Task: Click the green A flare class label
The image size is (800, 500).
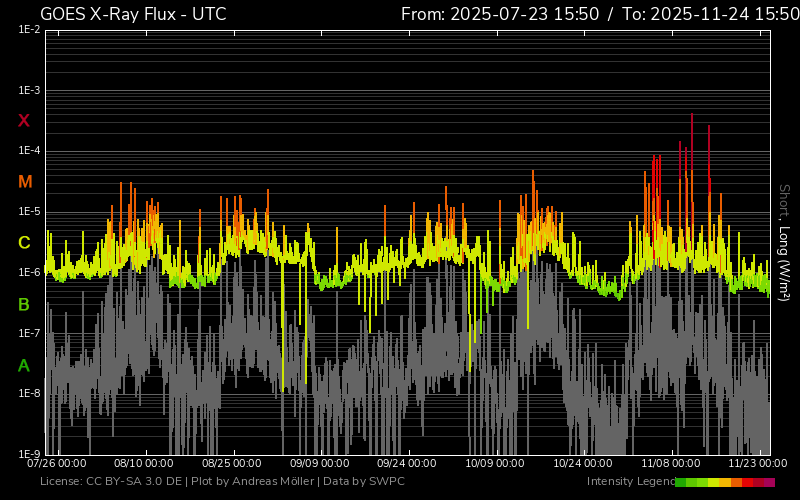Action: point(24,366)
